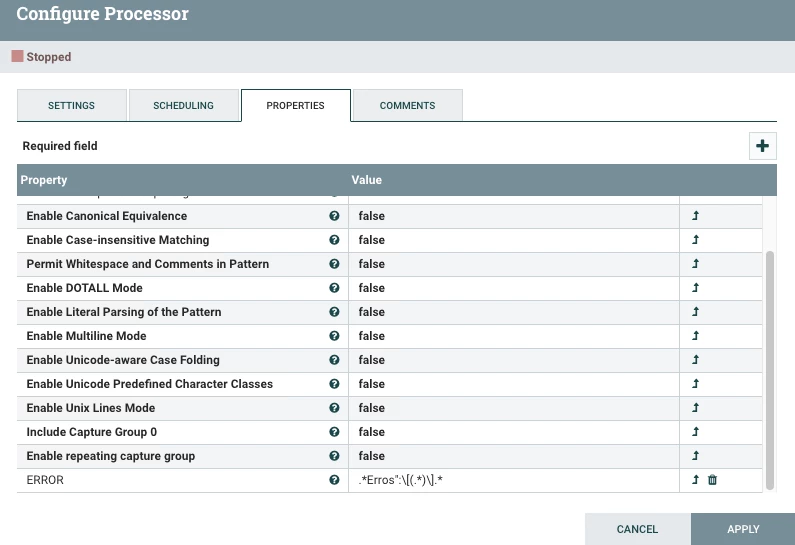Click arrow icon in Unix Lines Mode row
Viewport: 795px width, 545px height.
point(696,408)
